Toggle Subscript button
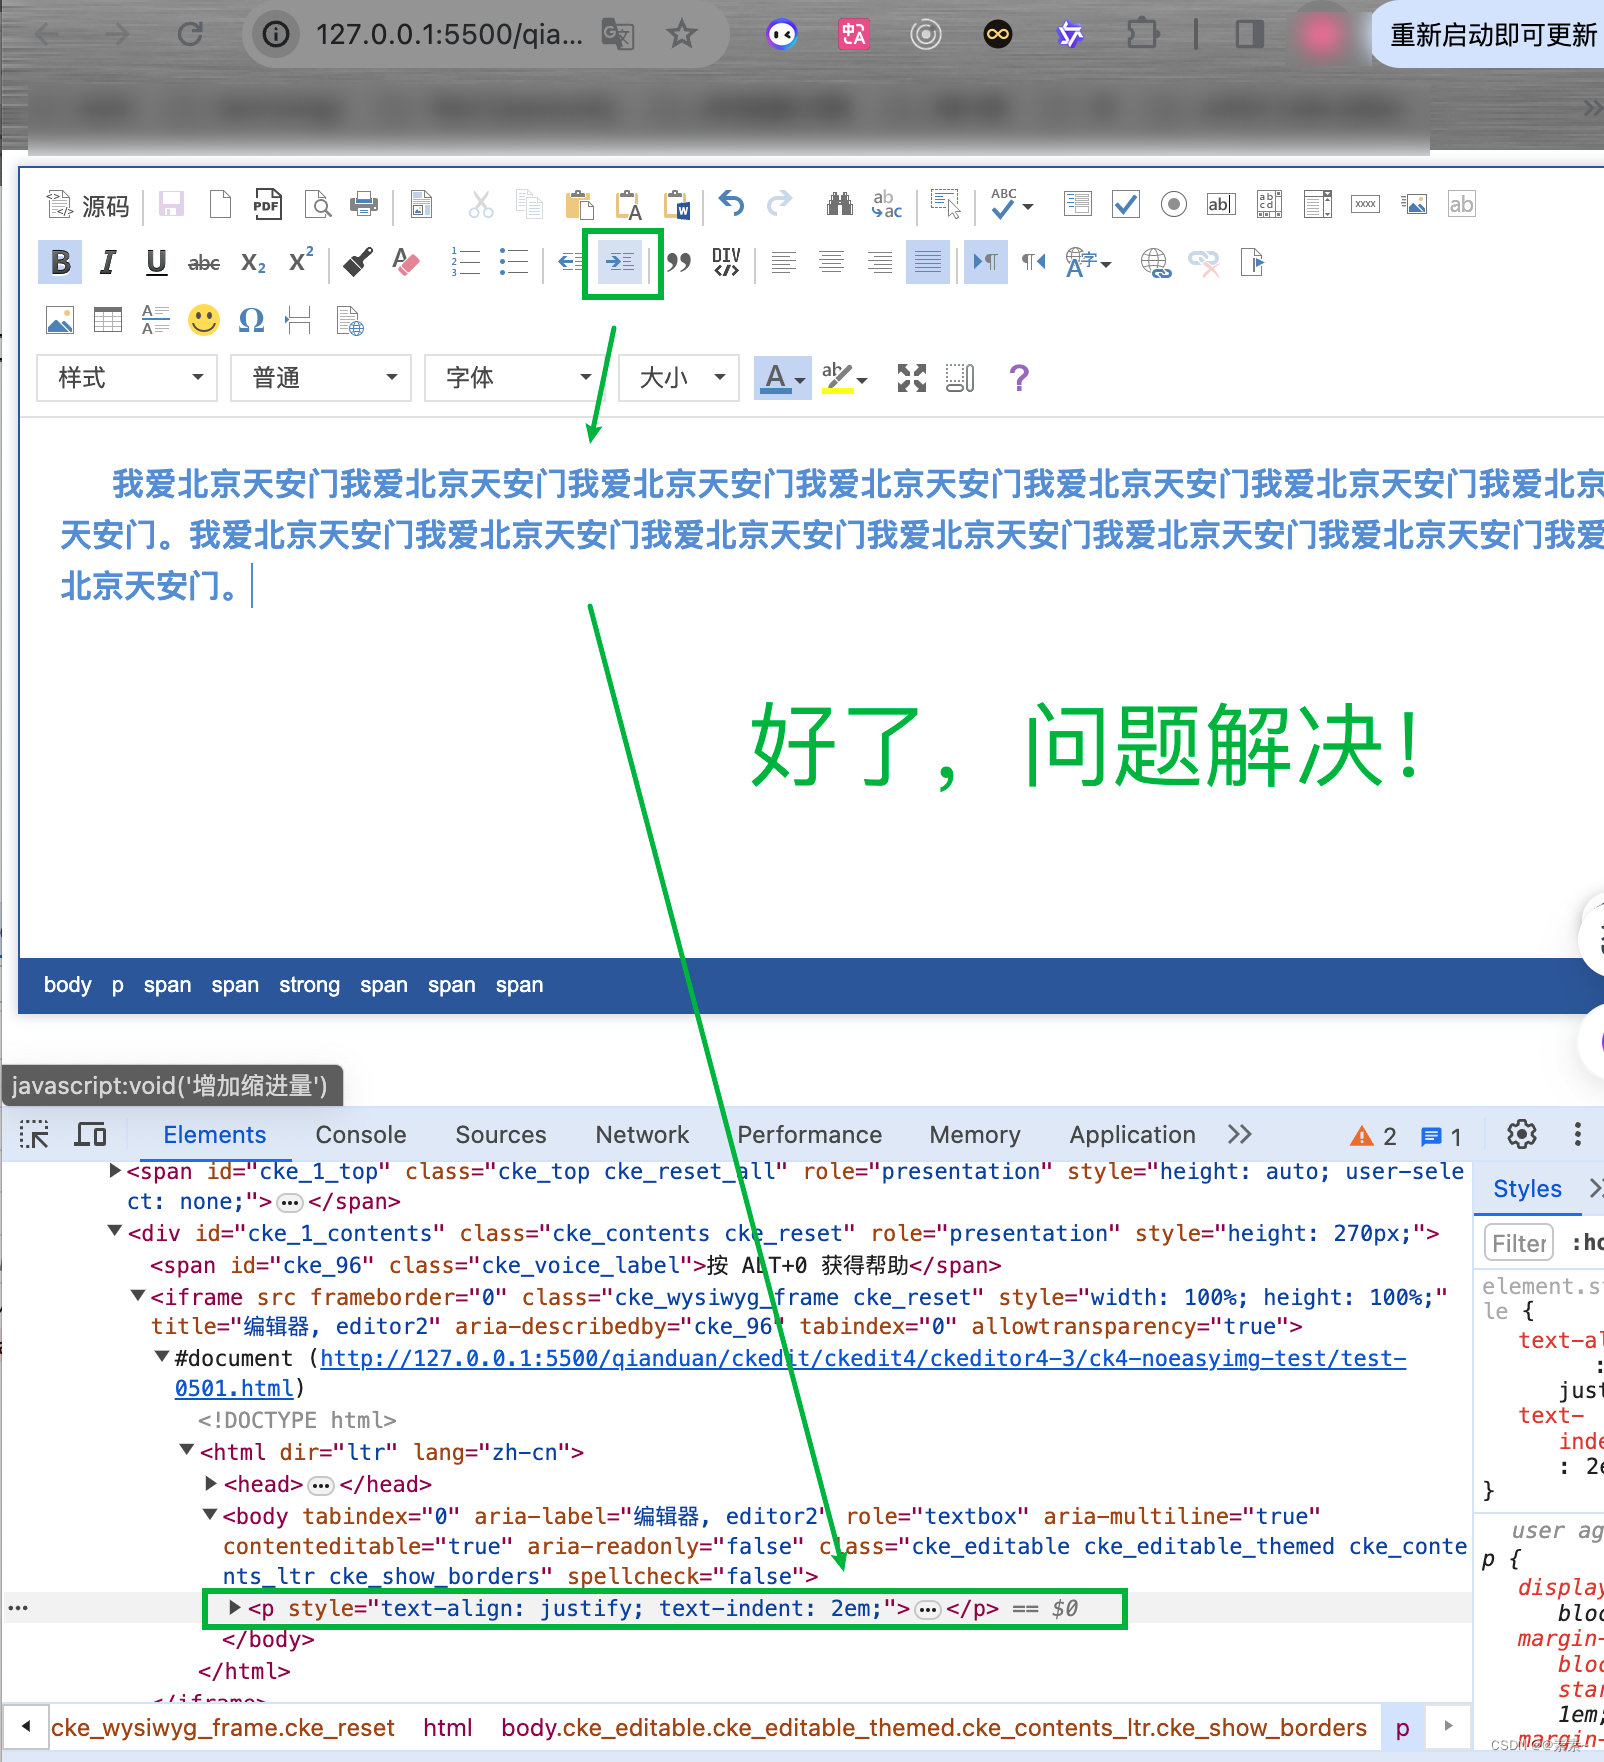 (x=253, y=262)
